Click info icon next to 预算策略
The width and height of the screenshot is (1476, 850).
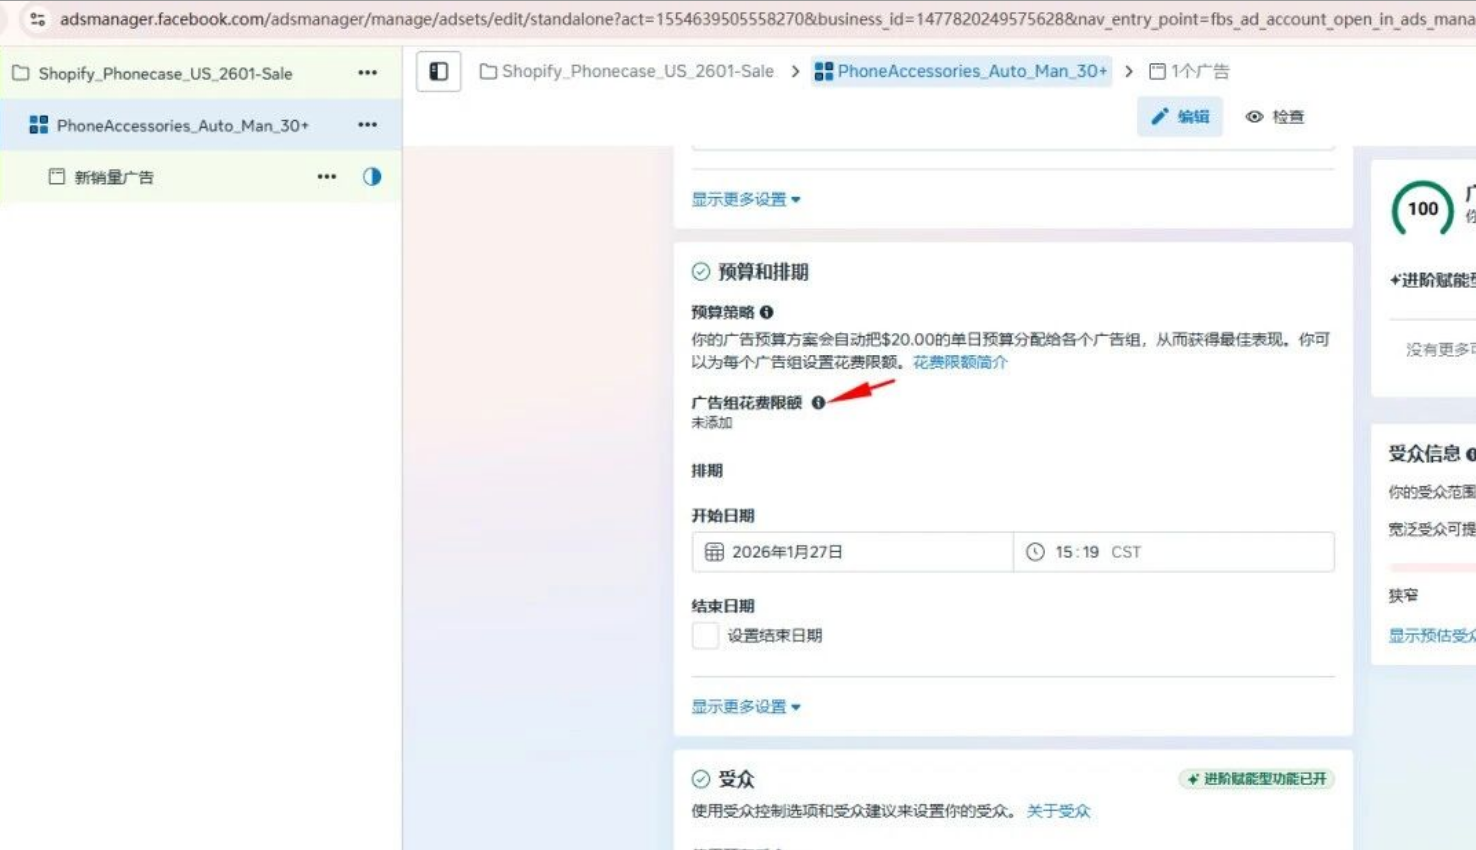point(767,312)
